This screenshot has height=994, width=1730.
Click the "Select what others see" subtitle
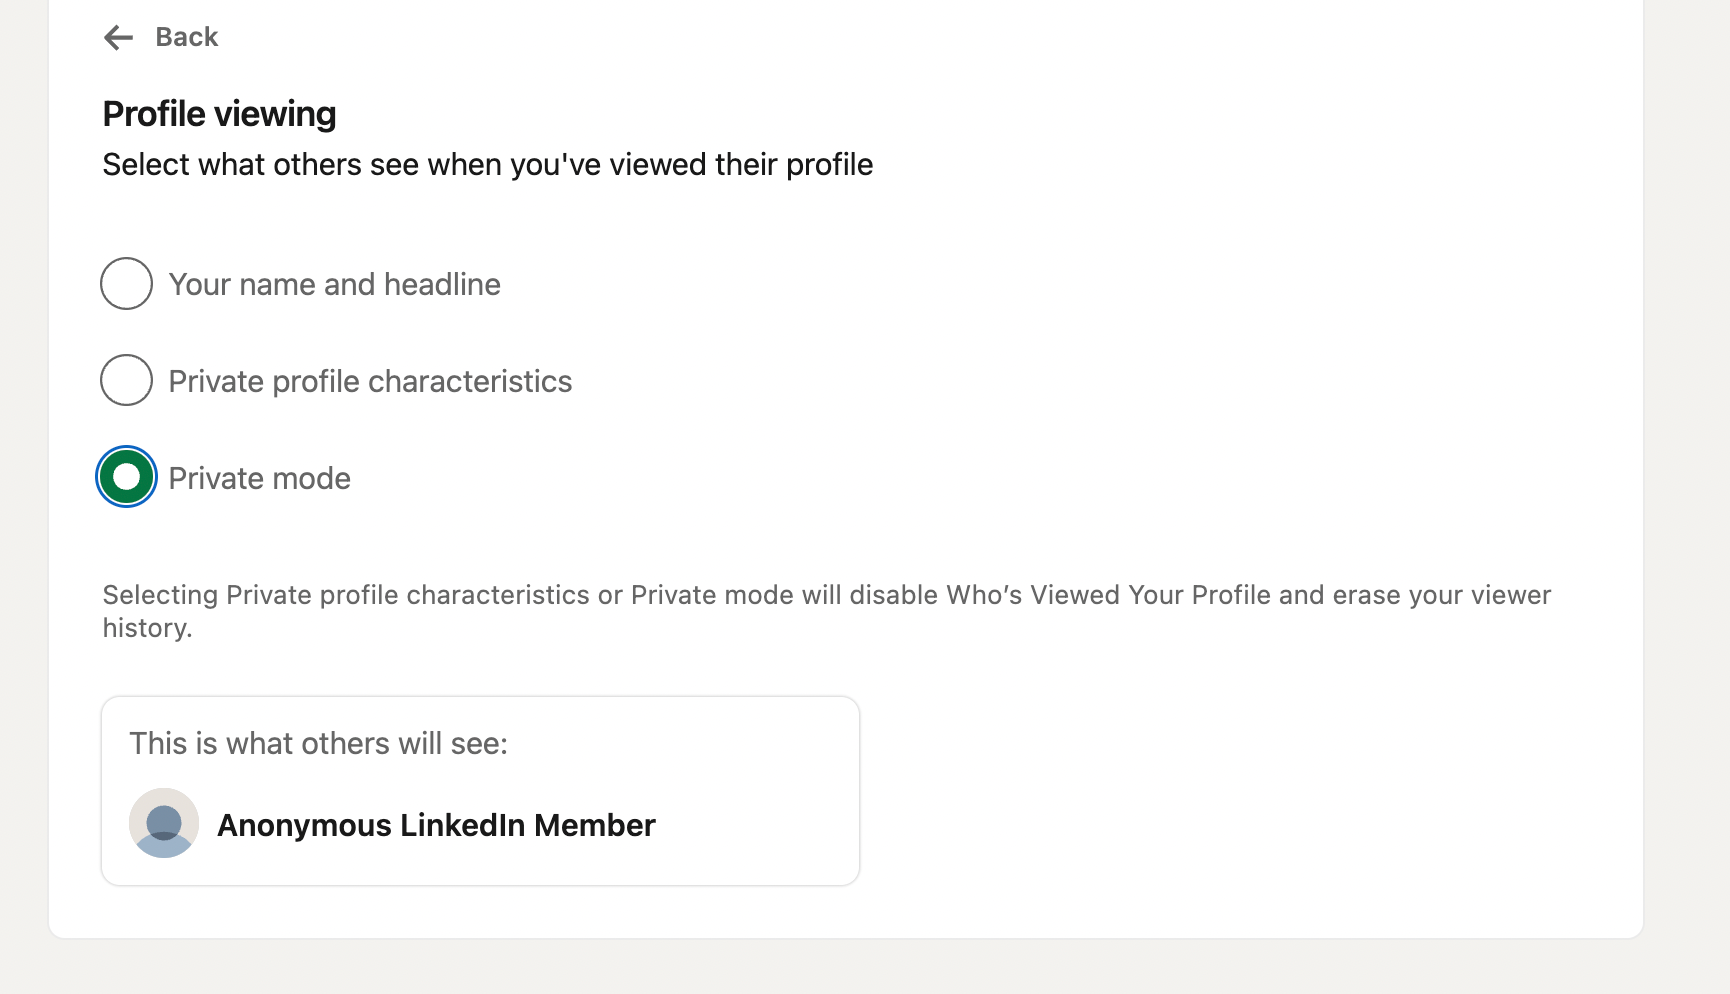click(x=487, y=165)
